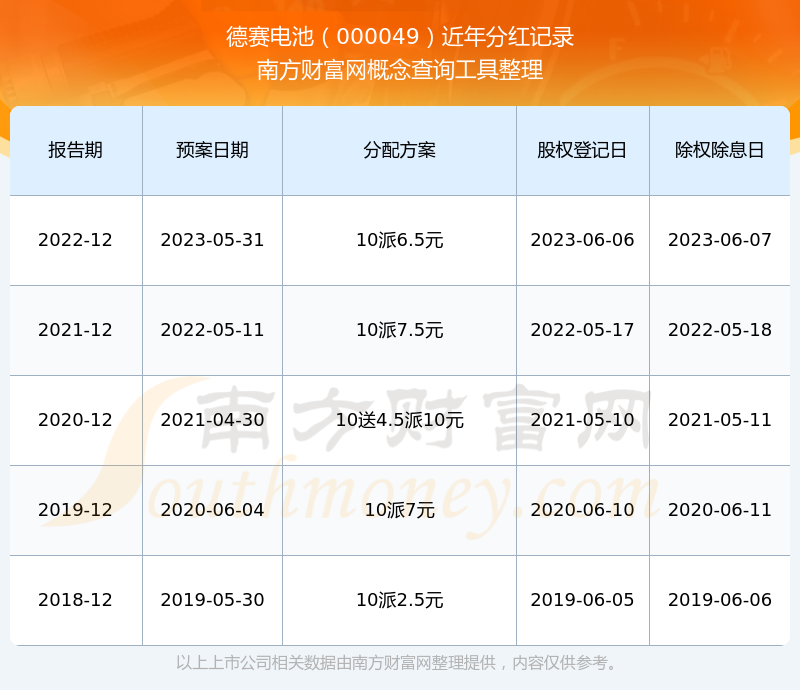Click proposal date 2020-06-04
The image size is (800, 690).
point(212,510)
